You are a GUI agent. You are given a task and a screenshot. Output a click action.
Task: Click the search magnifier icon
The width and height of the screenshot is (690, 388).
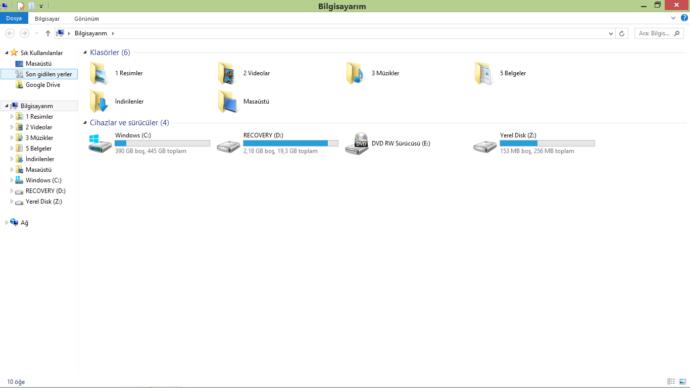677,33
